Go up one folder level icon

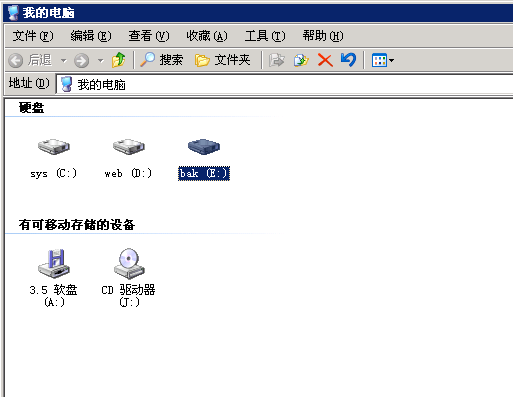click(x=118, y=60)
